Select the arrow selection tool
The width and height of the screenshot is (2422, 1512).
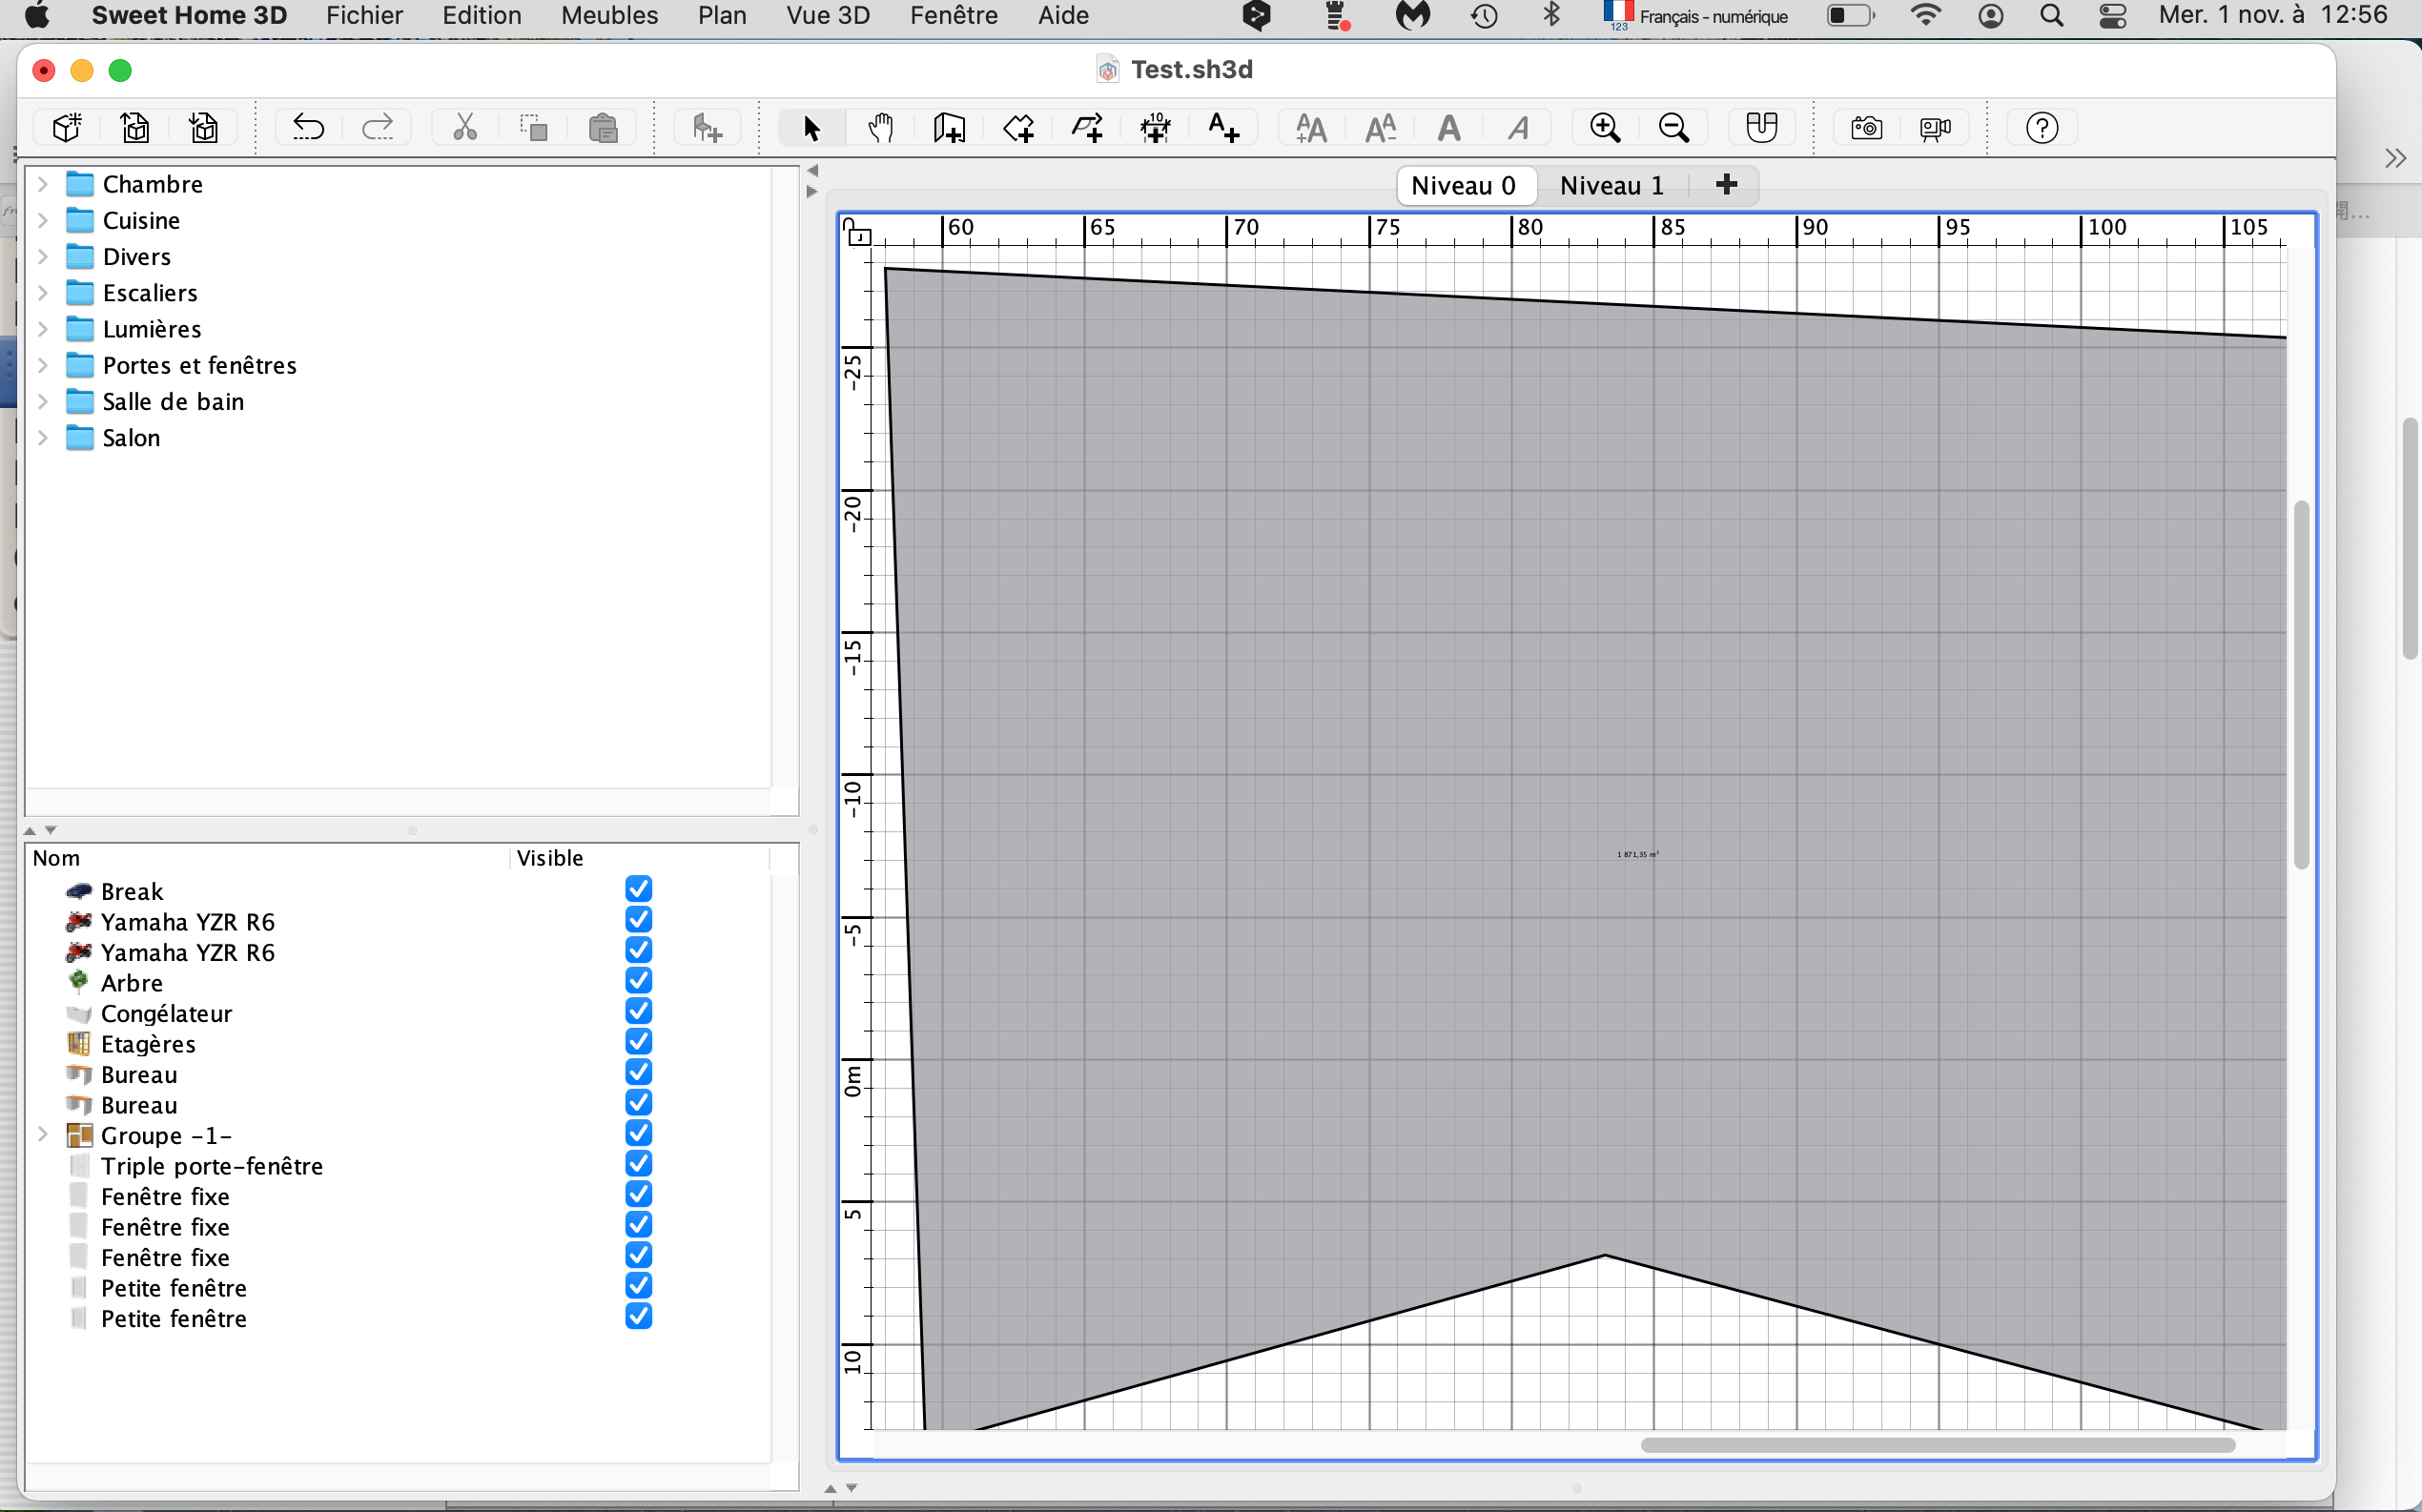click(811, 128)
